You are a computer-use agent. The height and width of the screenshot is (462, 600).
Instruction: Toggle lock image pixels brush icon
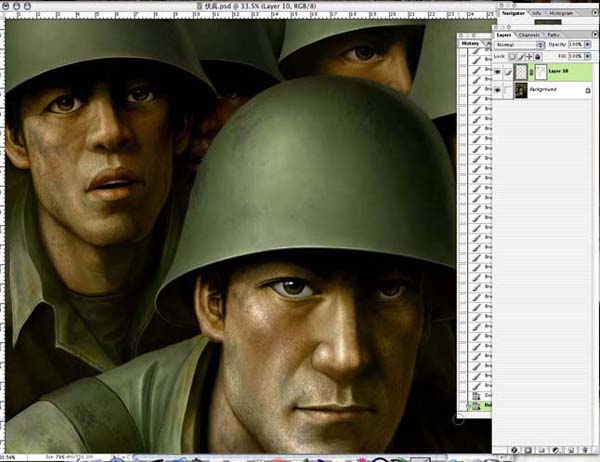[x=521, y=57]
